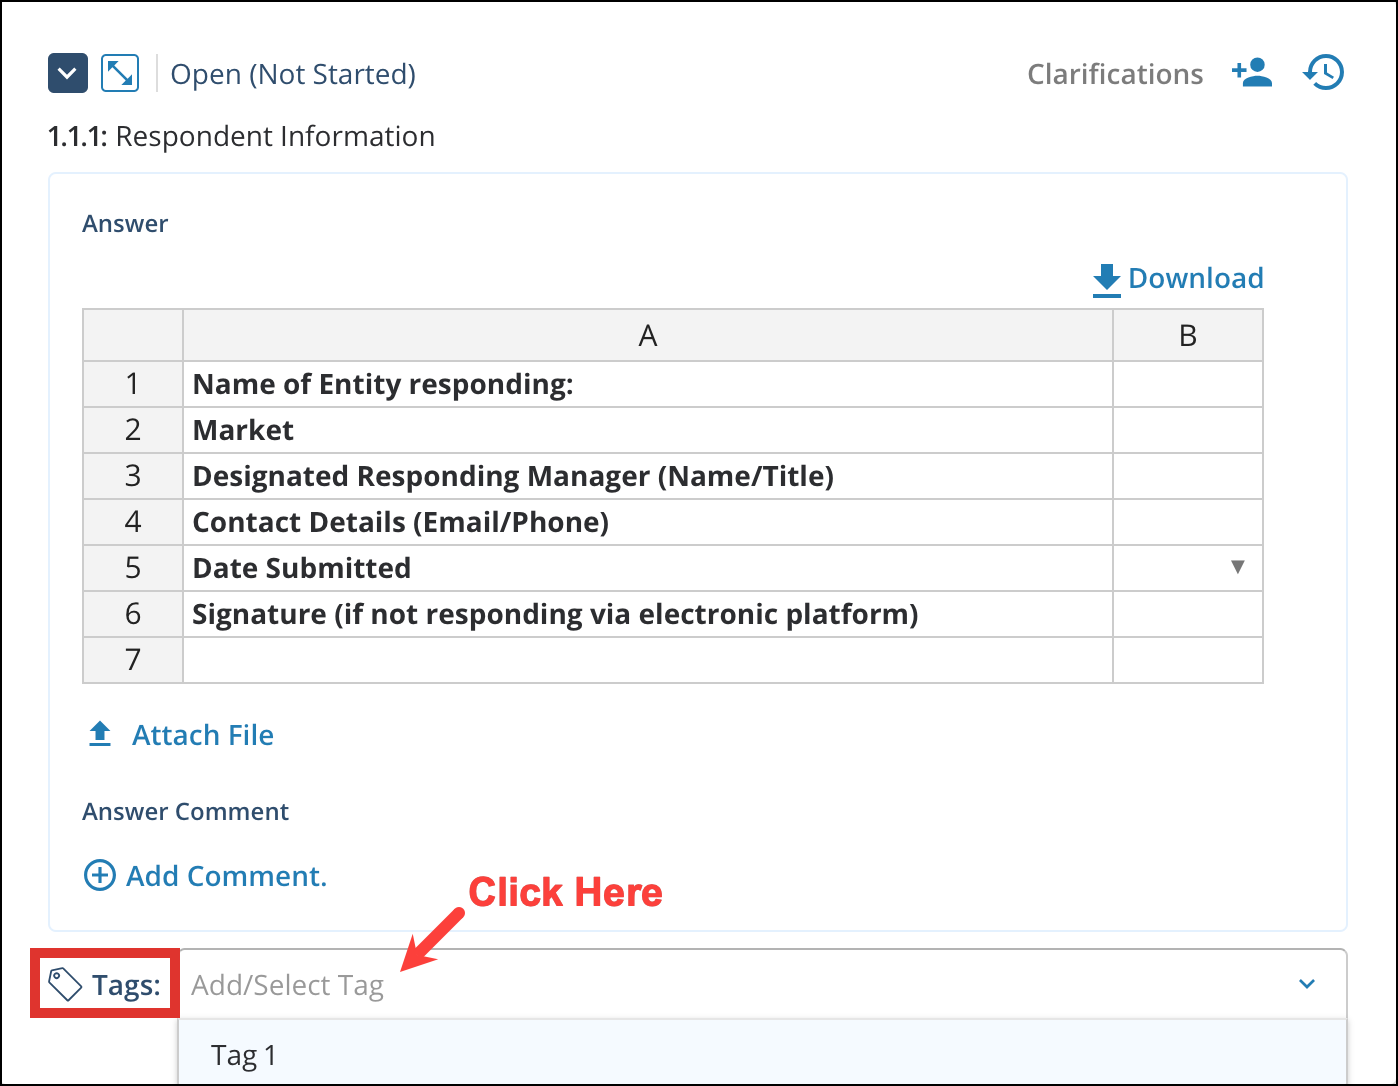
Task: Click the Open (Not Started) status label
Action: pyautogui.click(x=293, y=73)
